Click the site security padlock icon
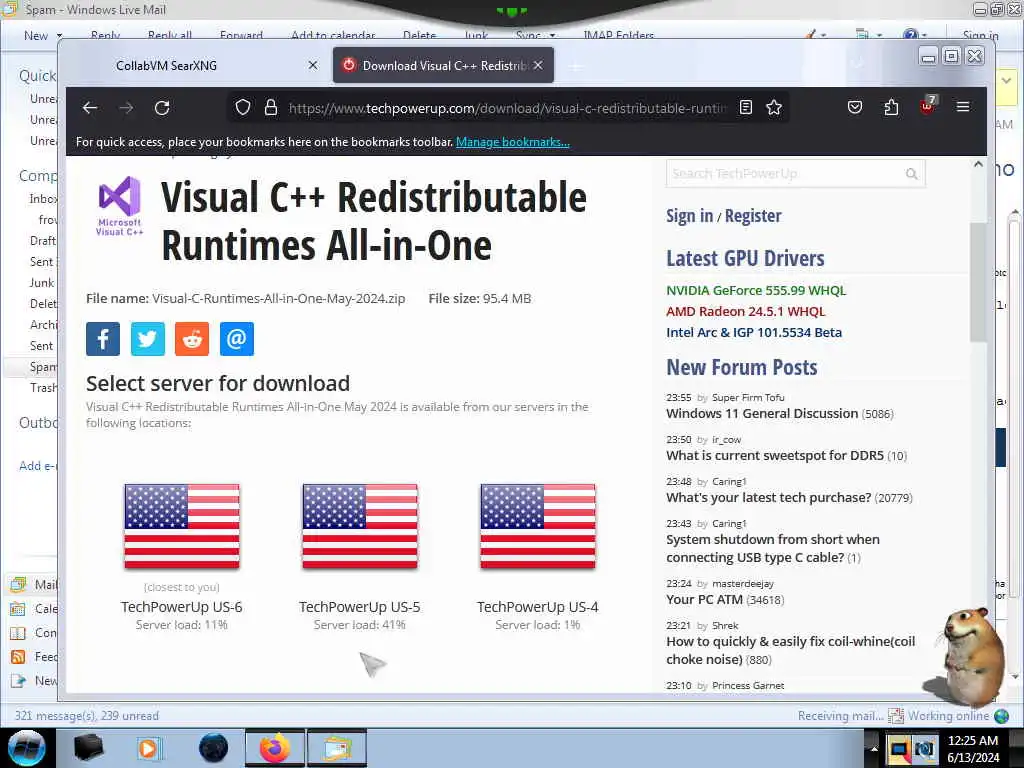Screen dimensions: 1024x768 pos(271,108)
